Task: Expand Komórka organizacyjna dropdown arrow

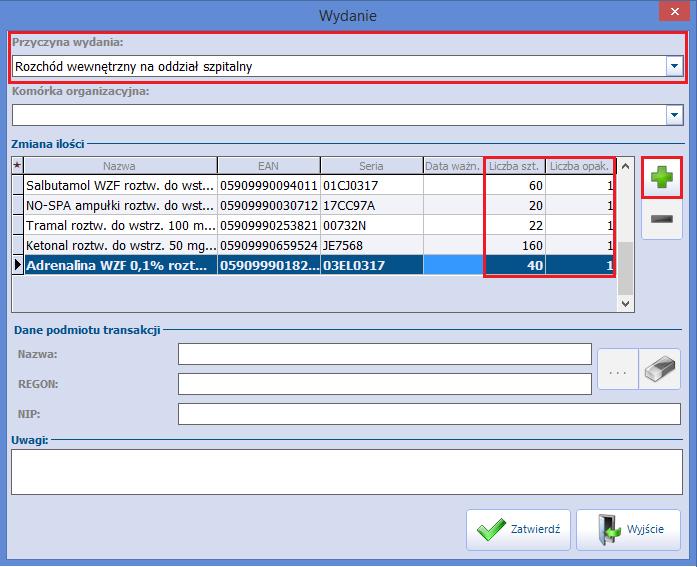Action: point(674,115)
